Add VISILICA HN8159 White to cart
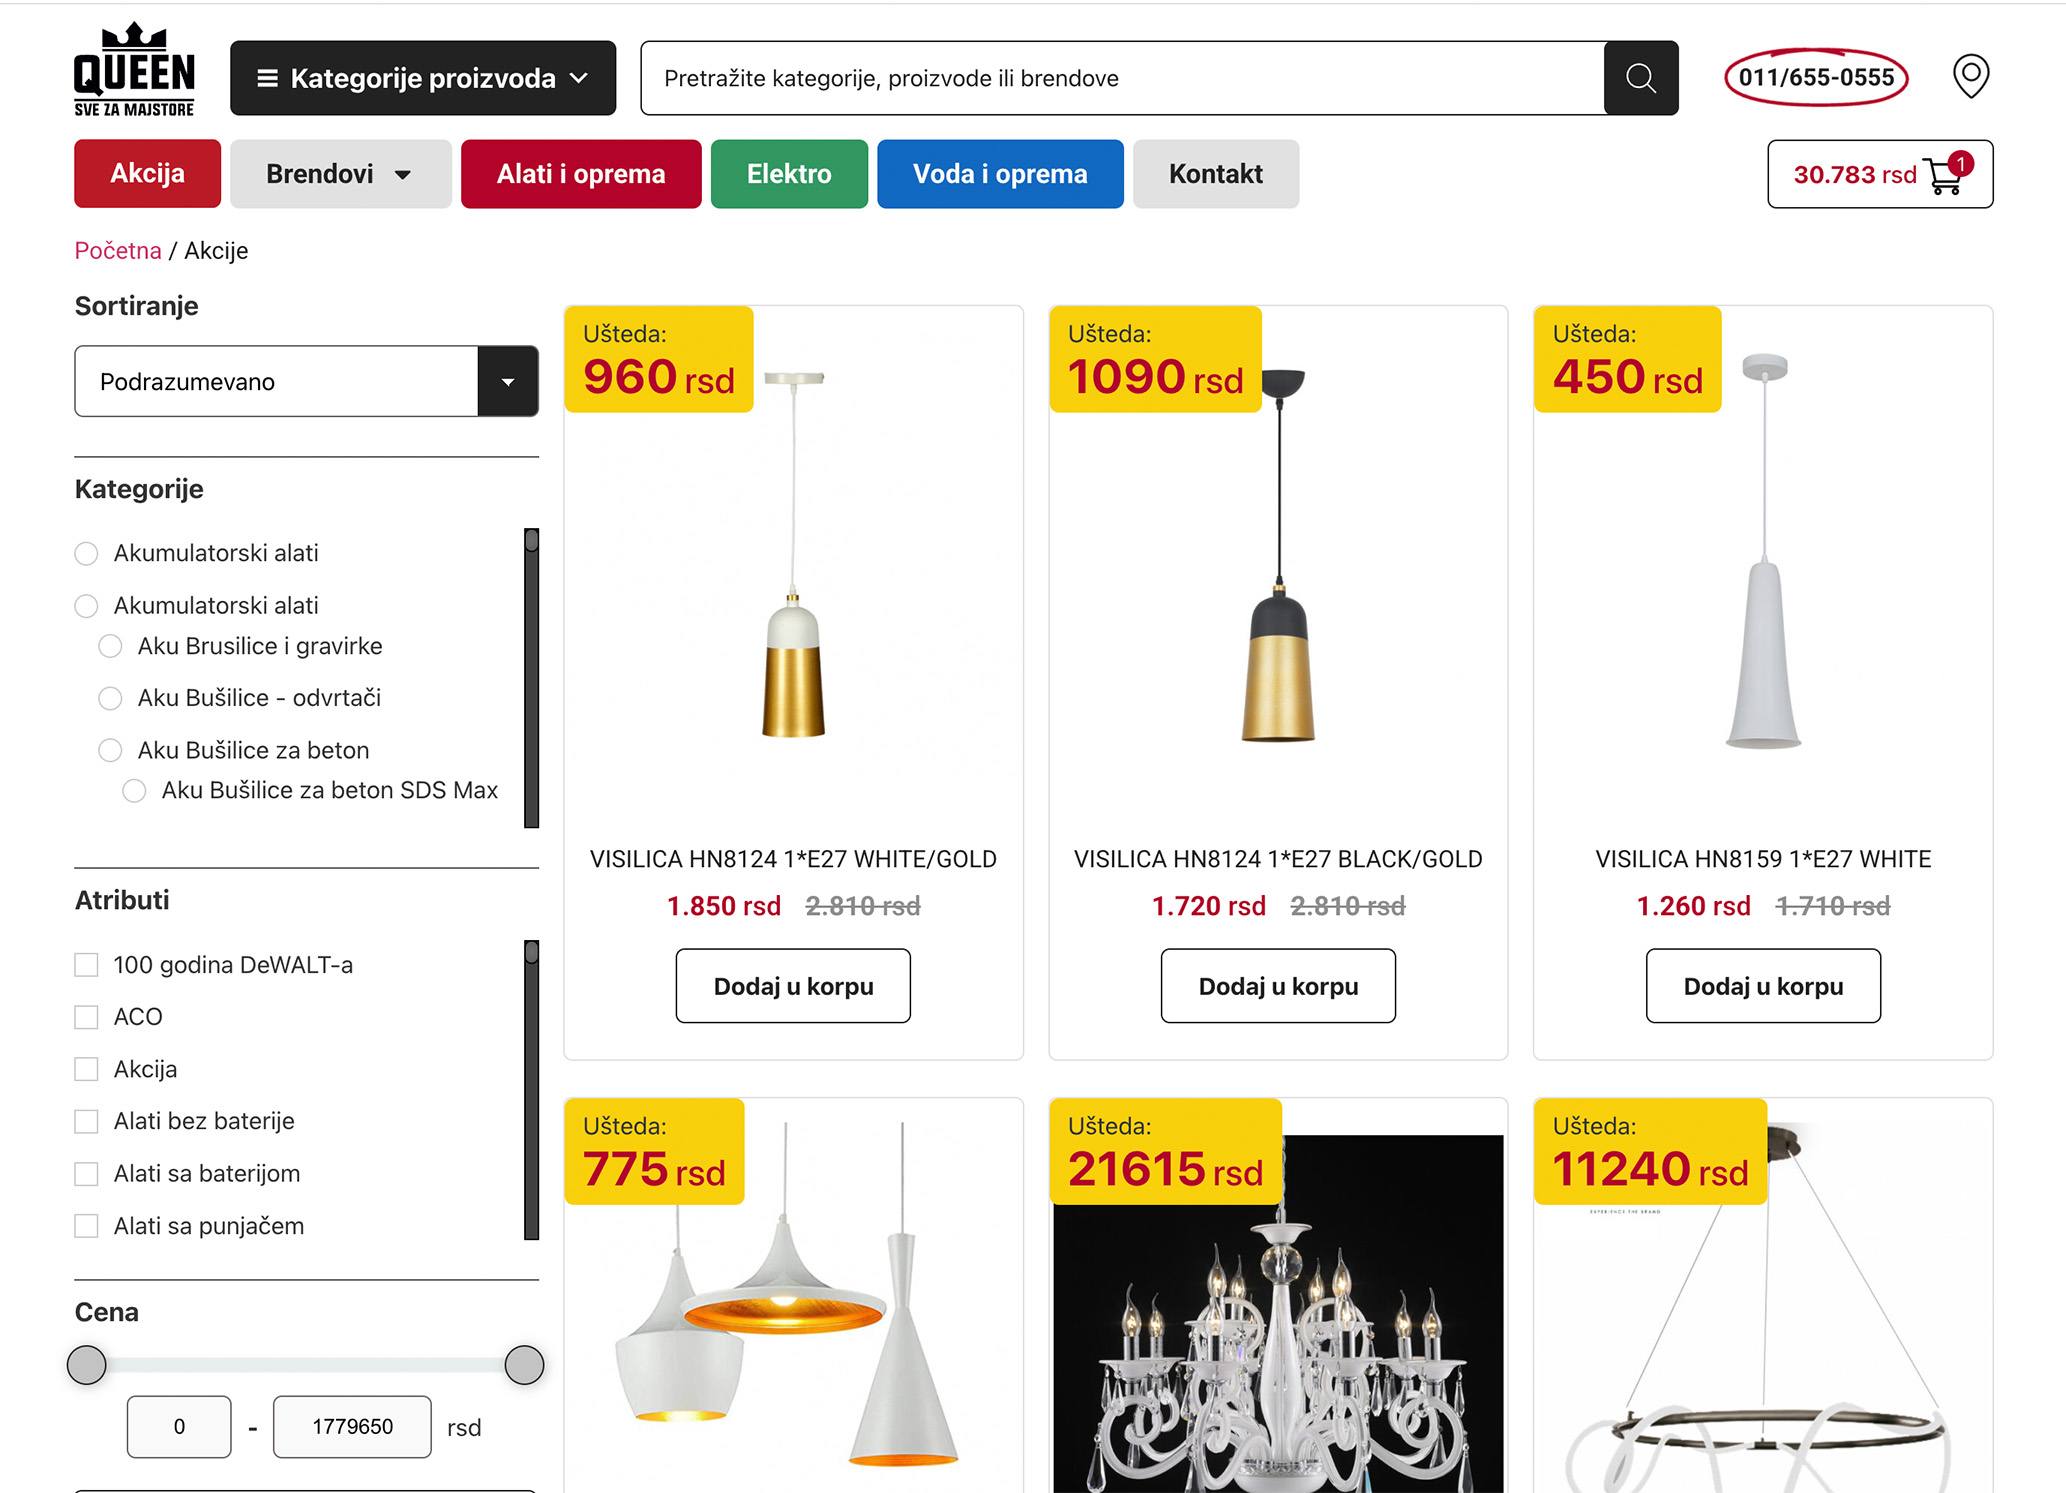 tap(1763, 986)
